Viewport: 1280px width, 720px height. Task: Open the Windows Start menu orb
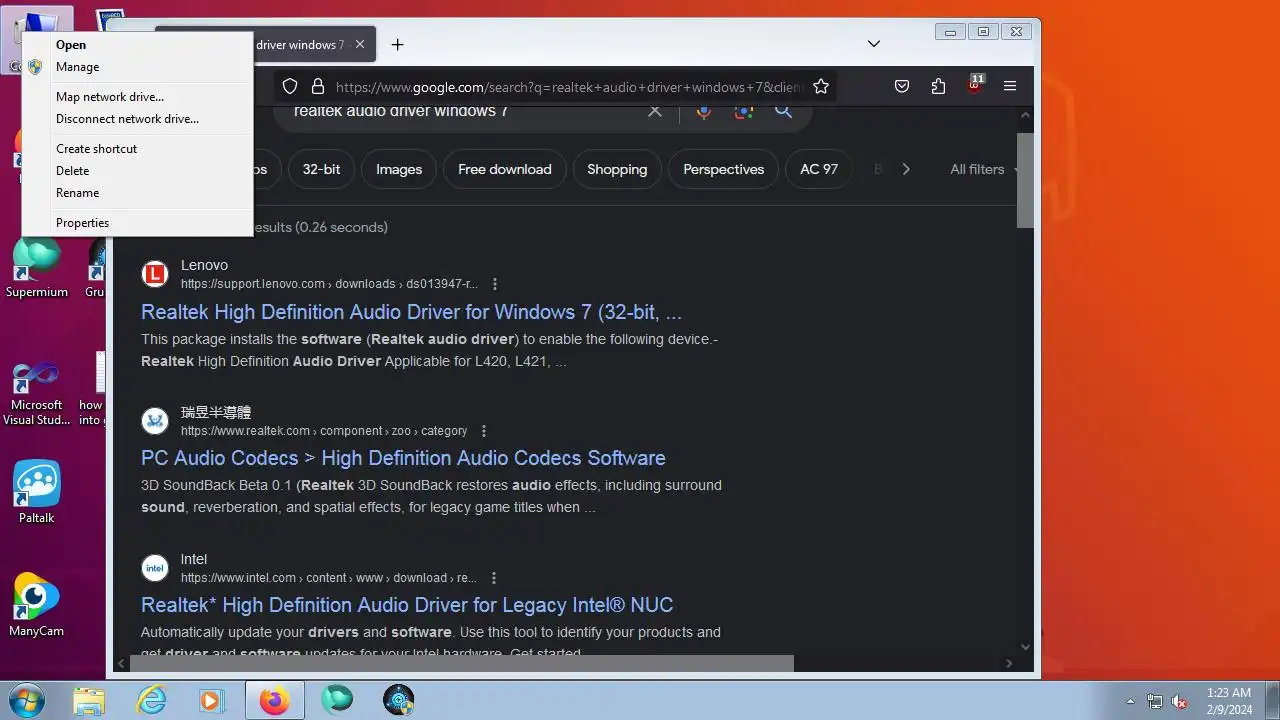coord(27,700)
